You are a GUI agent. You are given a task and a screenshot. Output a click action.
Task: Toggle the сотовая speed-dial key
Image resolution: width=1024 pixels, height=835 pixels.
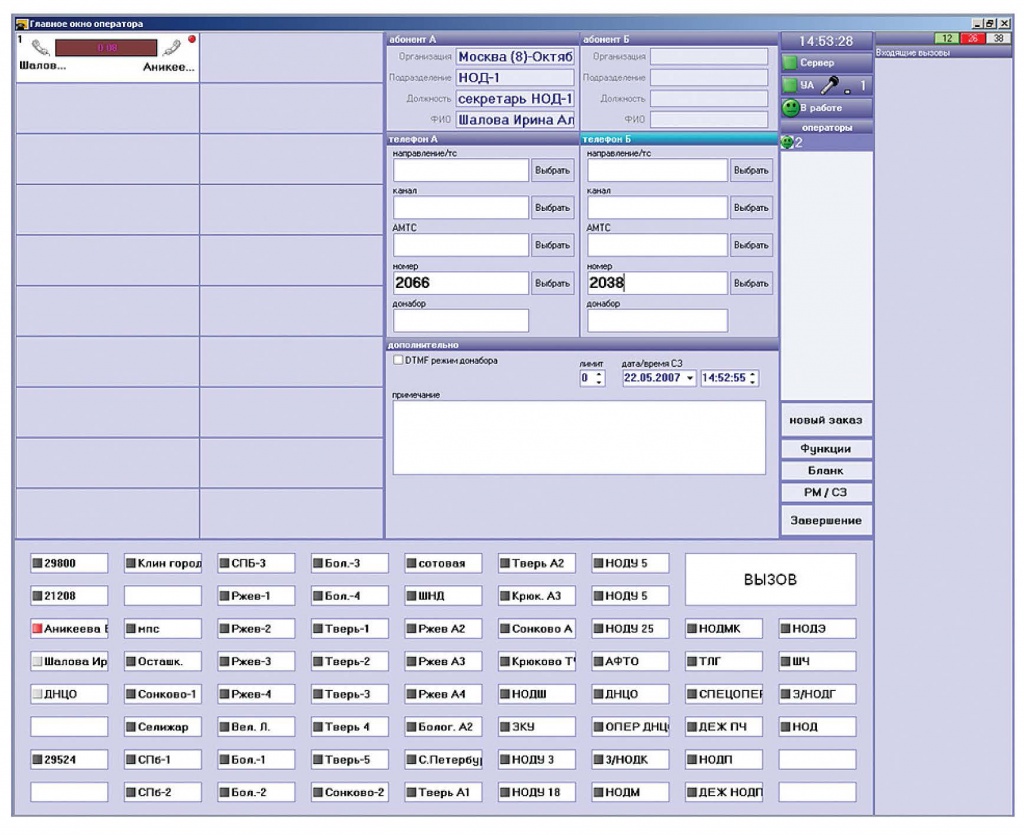point(441,564)
